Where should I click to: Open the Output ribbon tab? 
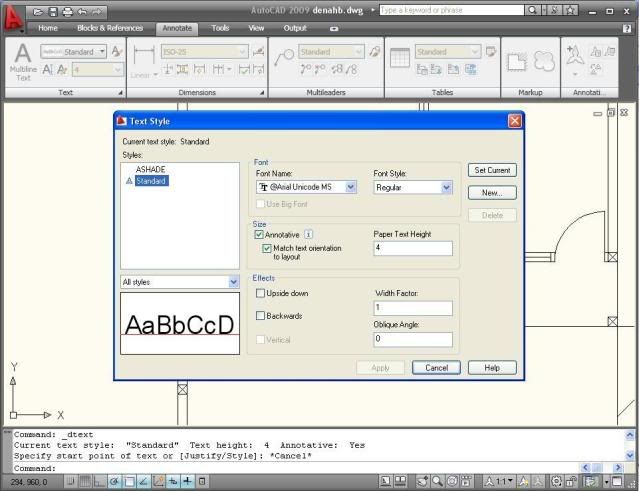pyautogui.click(x=295, y=28)
